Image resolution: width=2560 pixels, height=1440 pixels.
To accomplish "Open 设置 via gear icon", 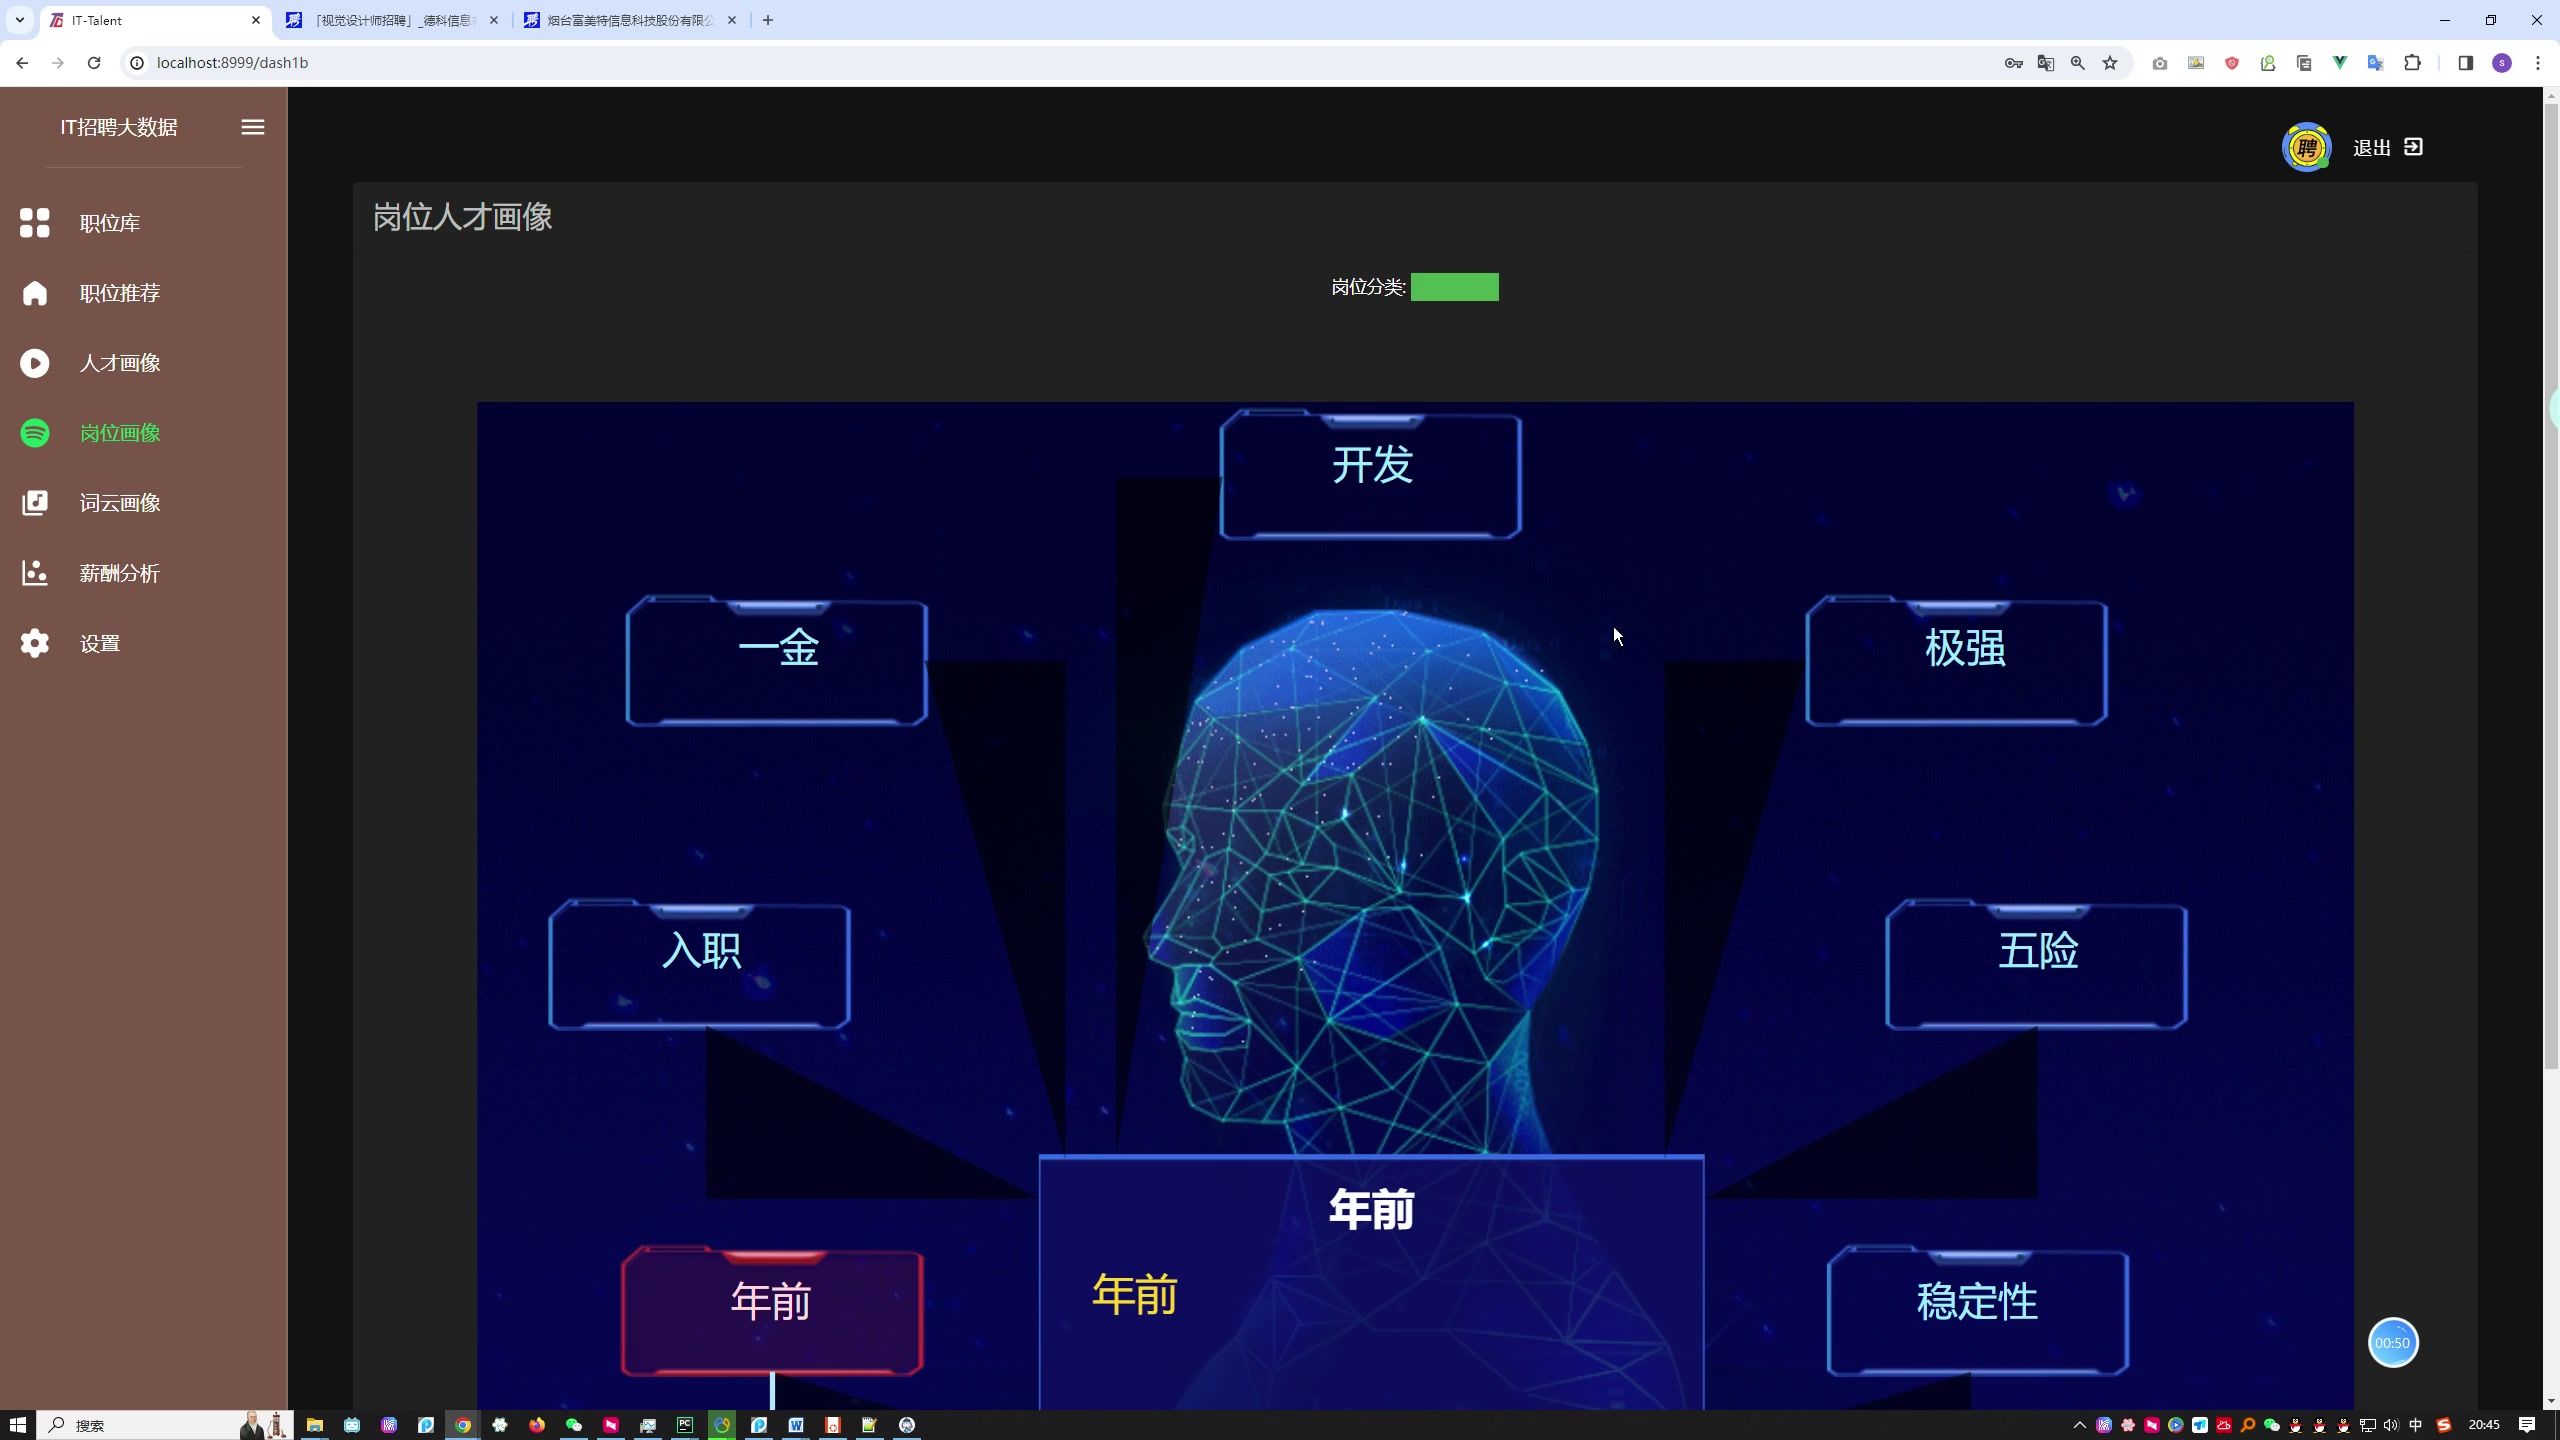I will 34,643.
